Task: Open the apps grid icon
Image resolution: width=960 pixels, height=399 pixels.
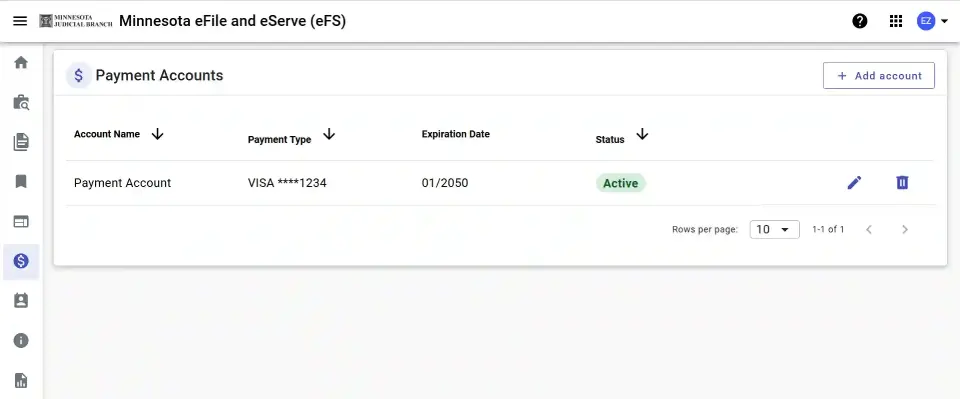Action: point(896,21)
